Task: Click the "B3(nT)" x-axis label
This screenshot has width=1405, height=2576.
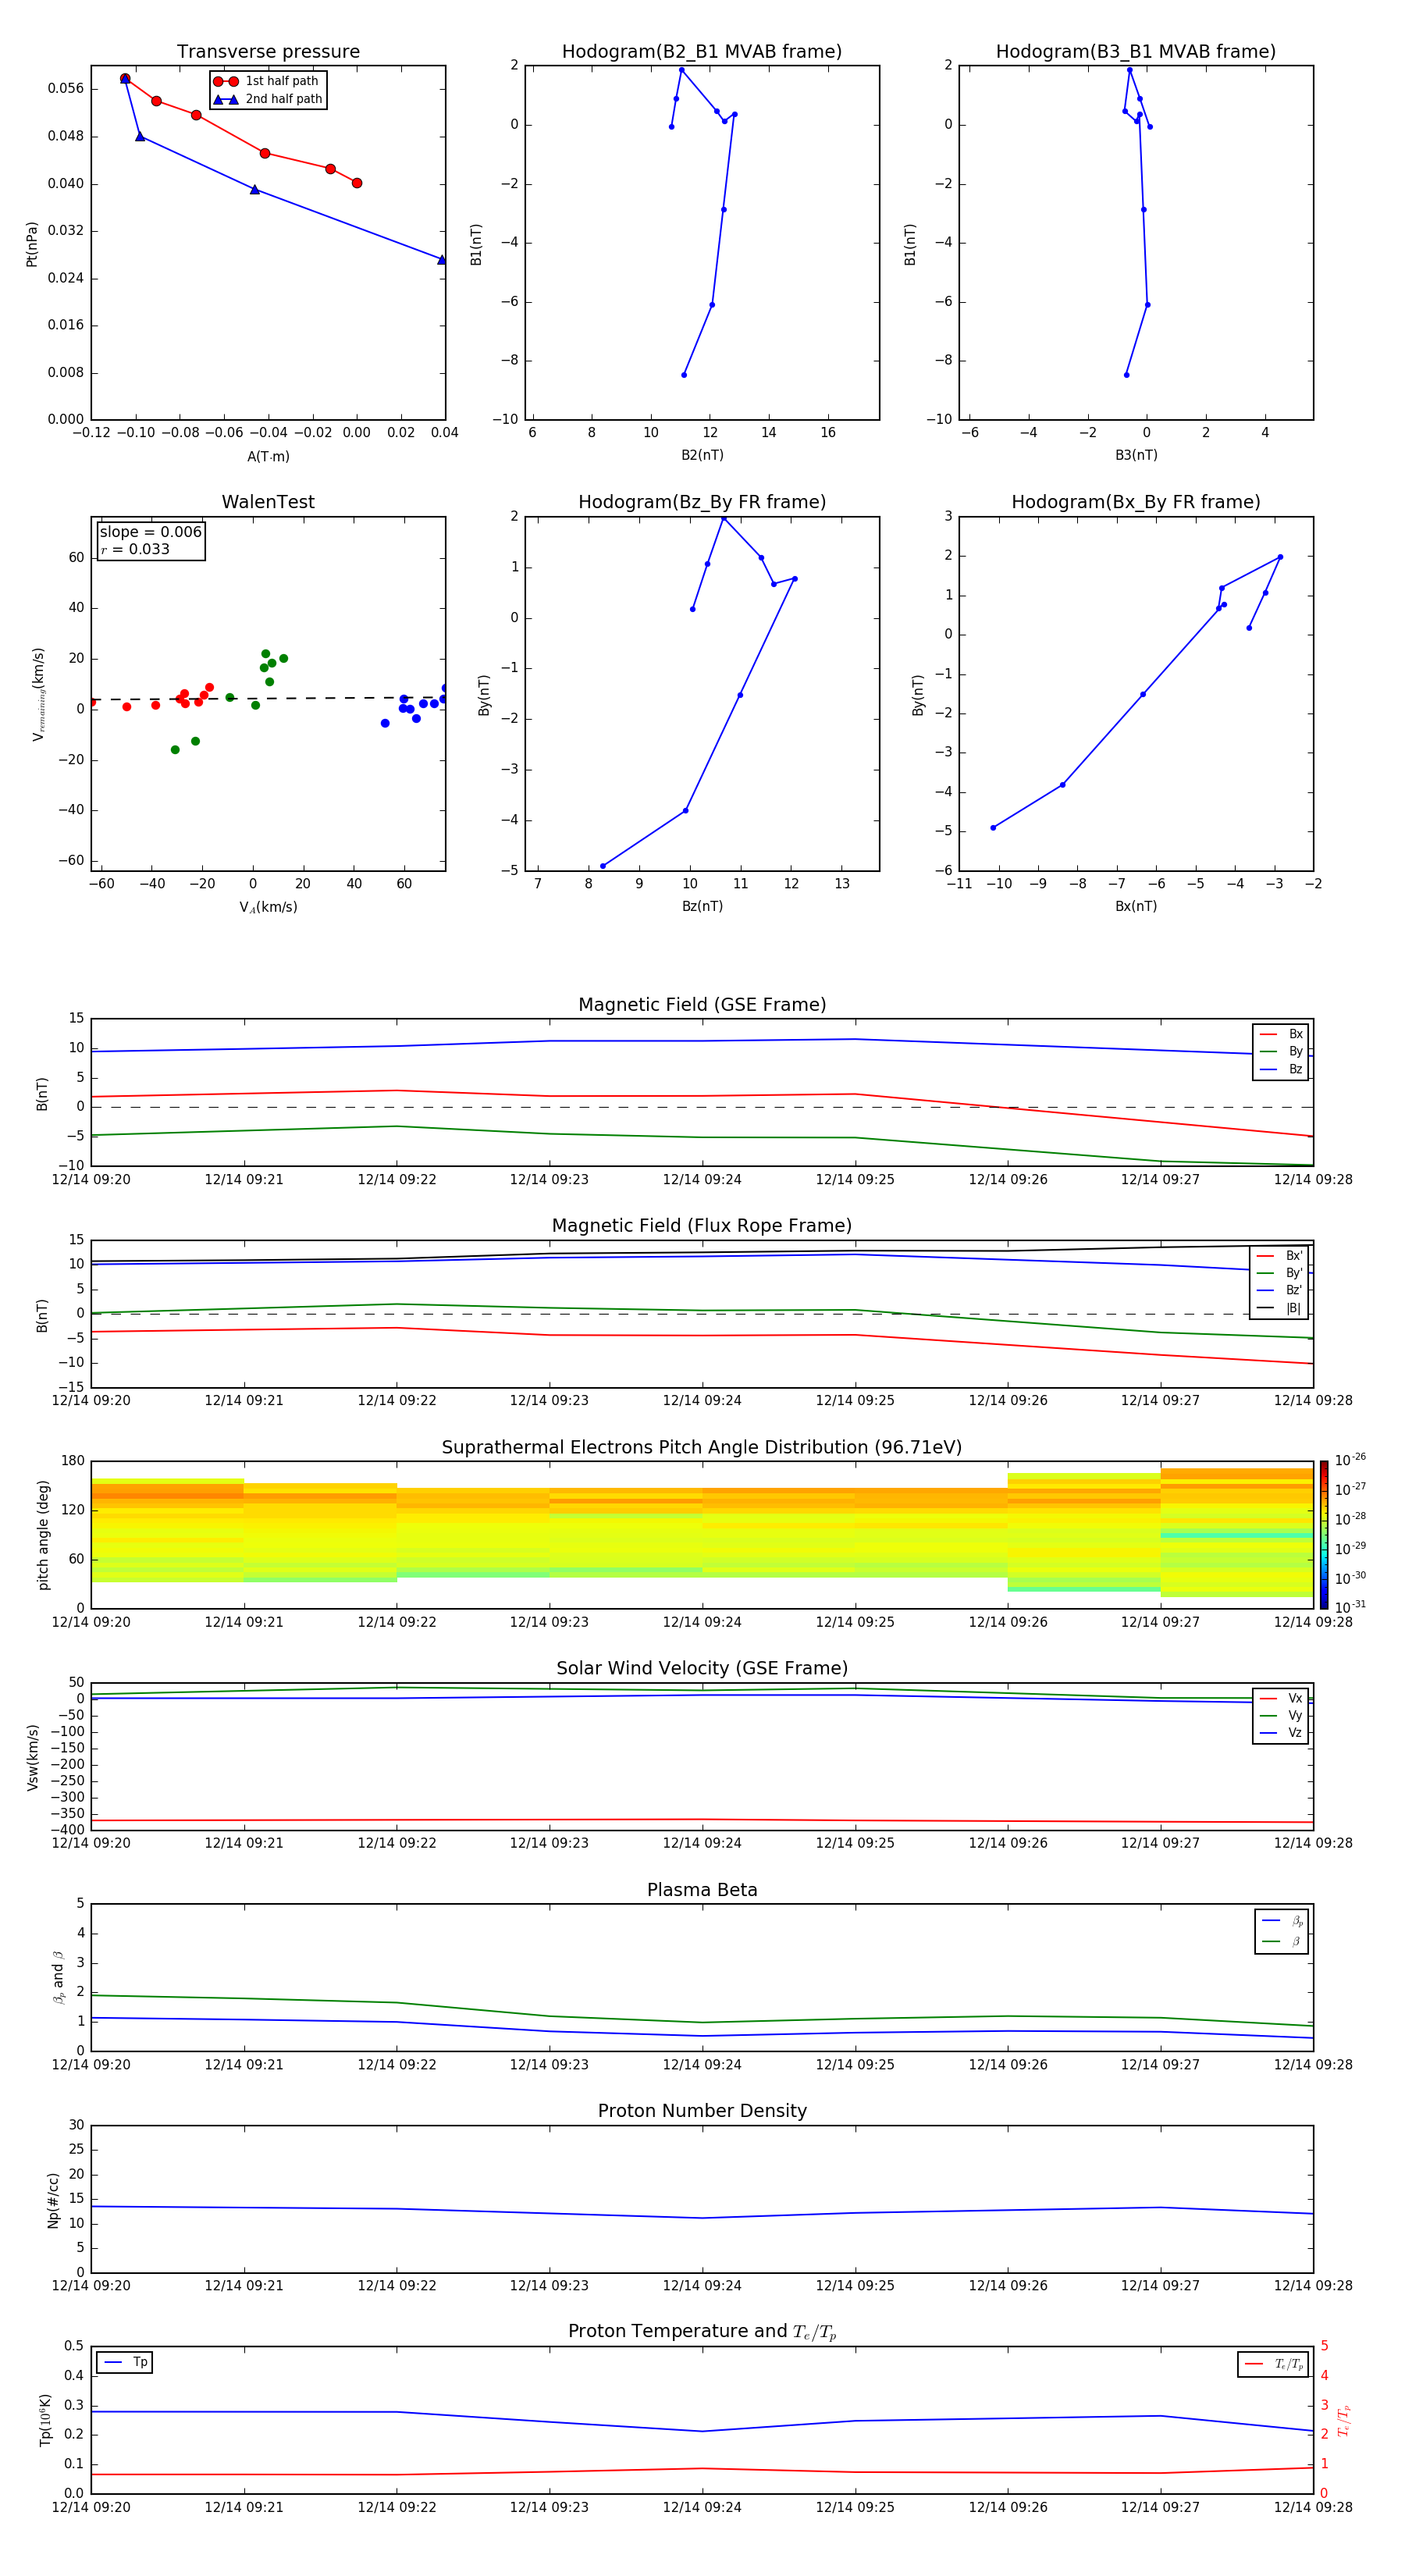Action: [x=1136, y=455]
